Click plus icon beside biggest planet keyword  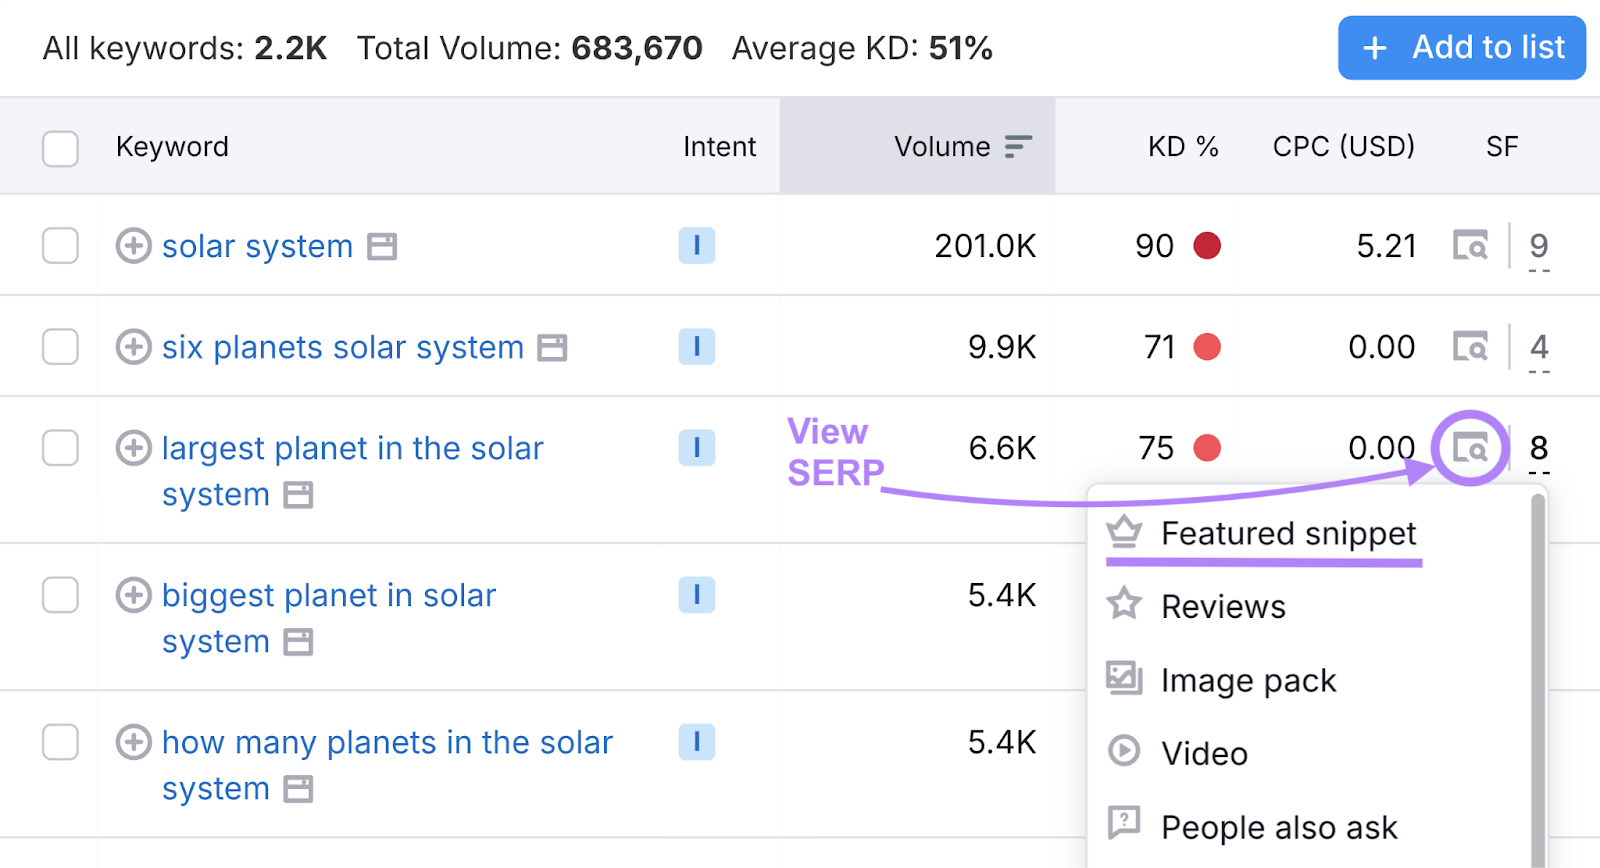pyautogui.click(x=134, y=595)
